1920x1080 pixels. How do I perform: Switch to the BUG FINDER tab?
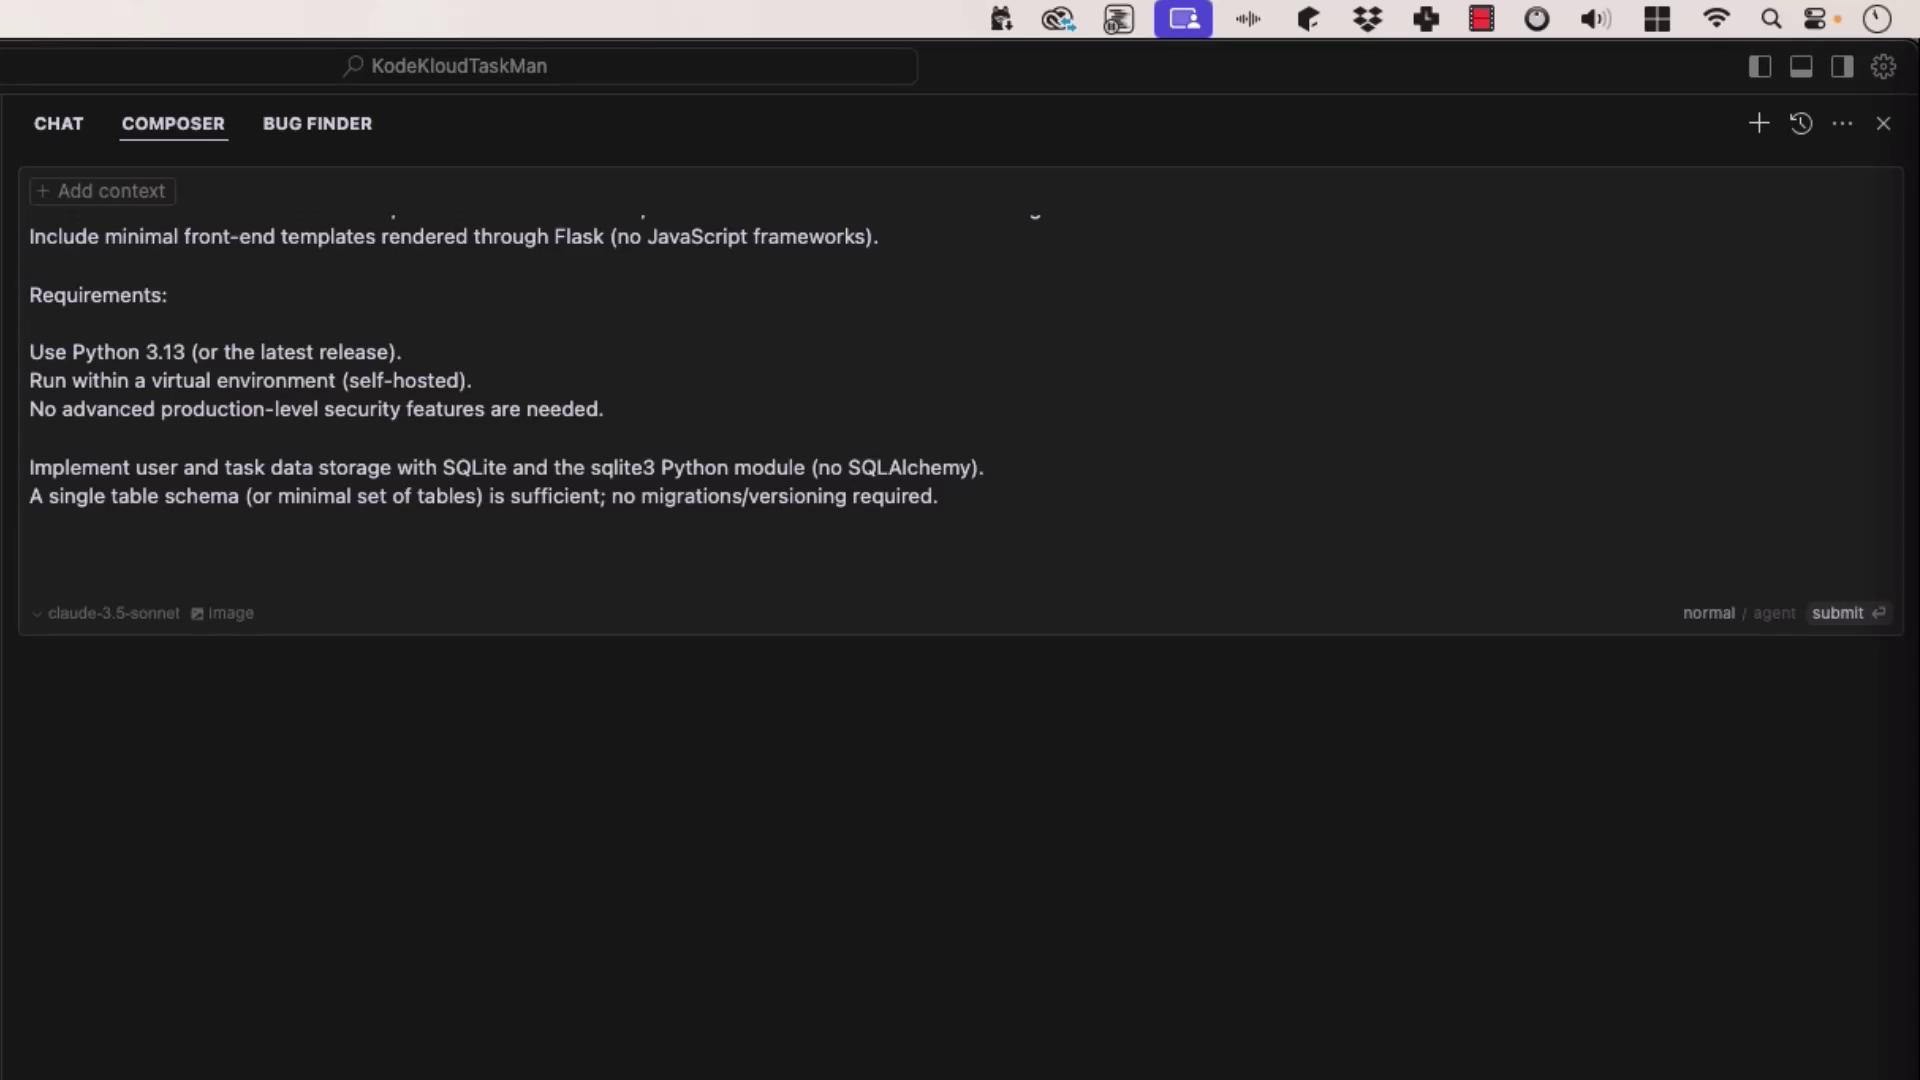pos(317,123)
